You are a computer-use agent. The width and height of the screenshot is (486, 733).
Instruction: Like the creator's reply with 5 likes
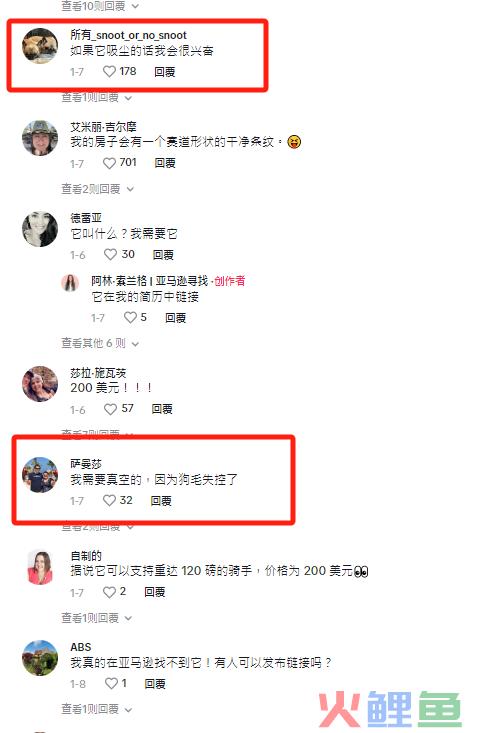coord(130,317)
